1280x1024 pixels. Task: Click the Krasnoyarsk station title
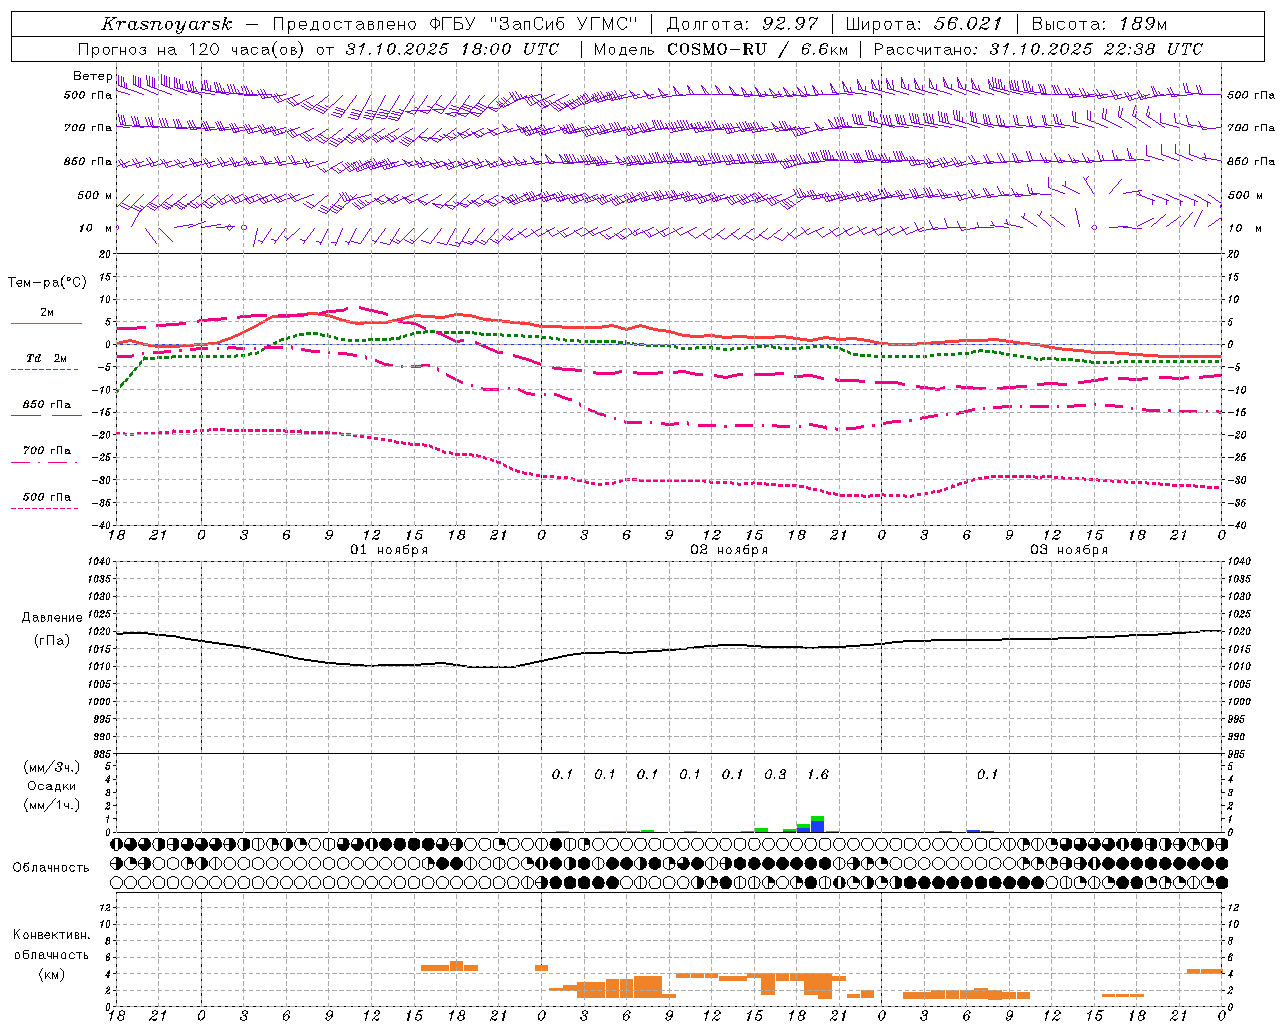tap(167, 23)
